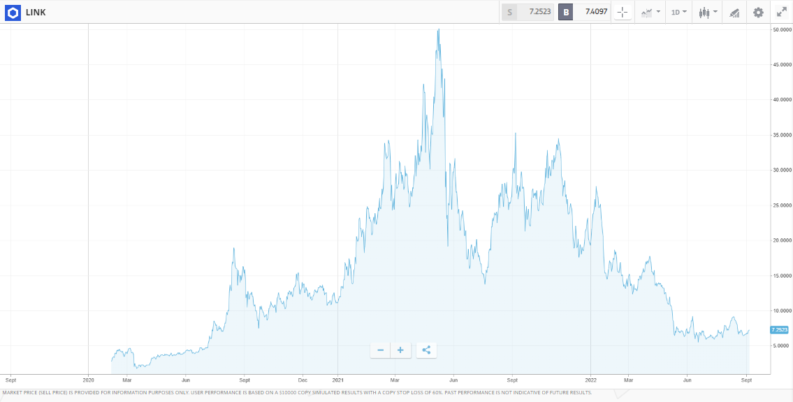Zoom in chart with plus button
Screen dimensions: 793x402
[401, 350]
